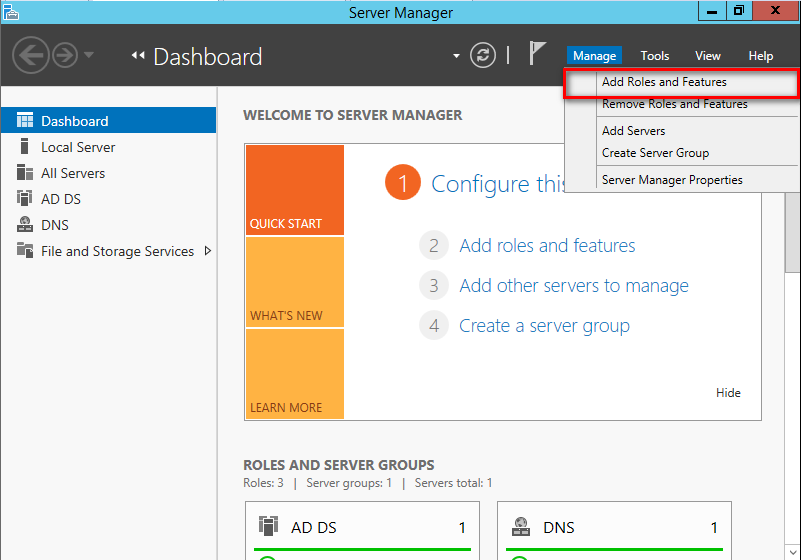Expand the File and Storage Services arrow
The width and height of the screenshot is (801, 560).
point(207,251)
